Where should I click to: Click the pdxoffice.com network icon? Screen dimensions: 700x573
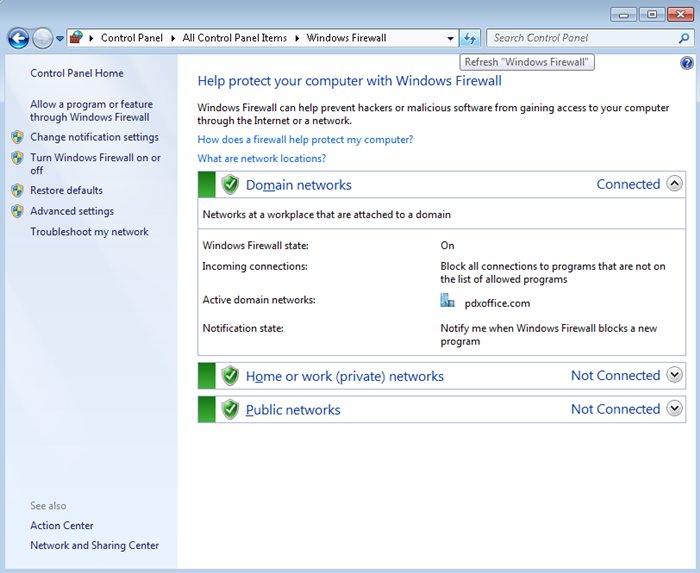tap(447, 300)
